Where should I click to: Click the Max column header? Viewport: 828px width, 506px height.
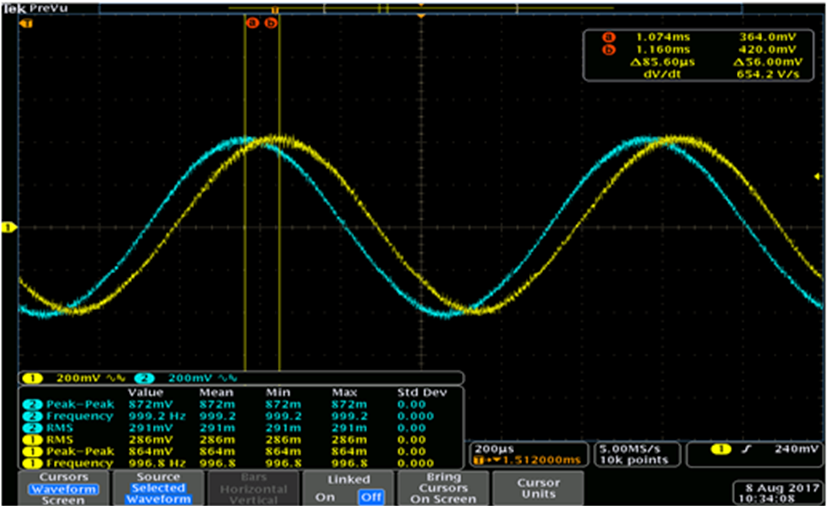tap(344, 392)
